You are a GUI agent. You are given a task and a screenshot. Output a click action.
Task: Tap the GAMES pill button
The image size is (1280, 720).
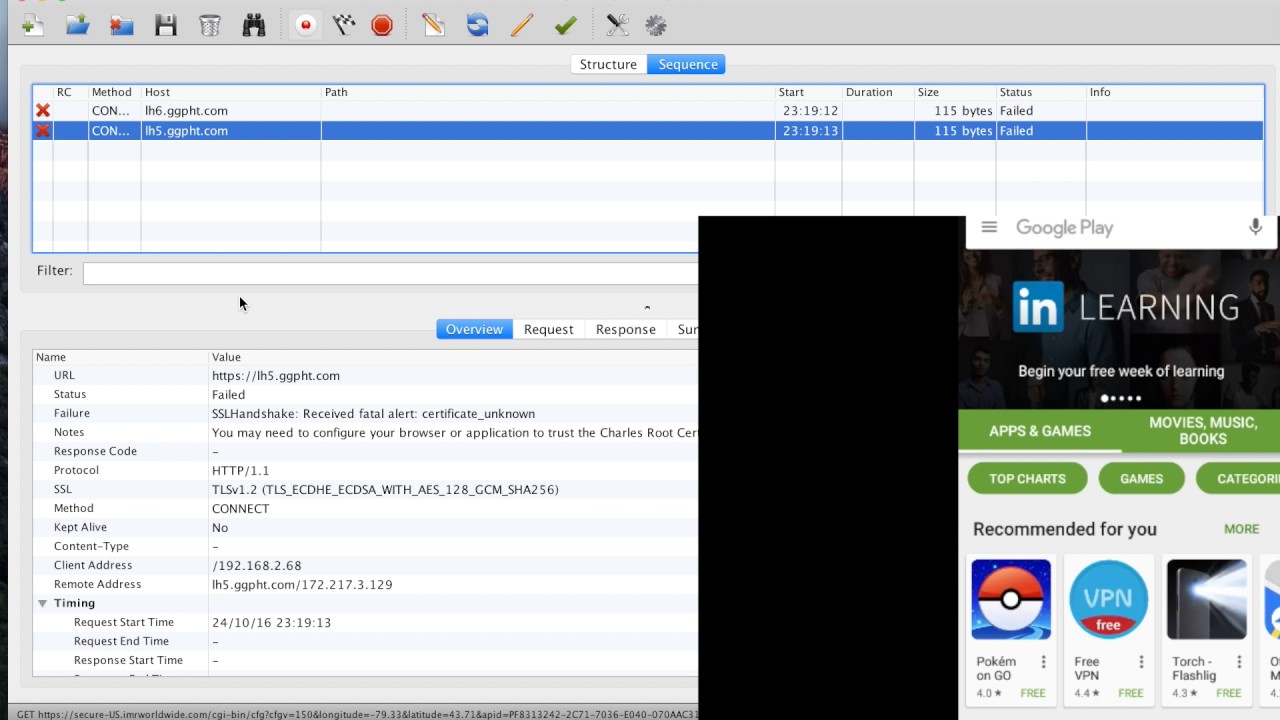pos(1141,478)
